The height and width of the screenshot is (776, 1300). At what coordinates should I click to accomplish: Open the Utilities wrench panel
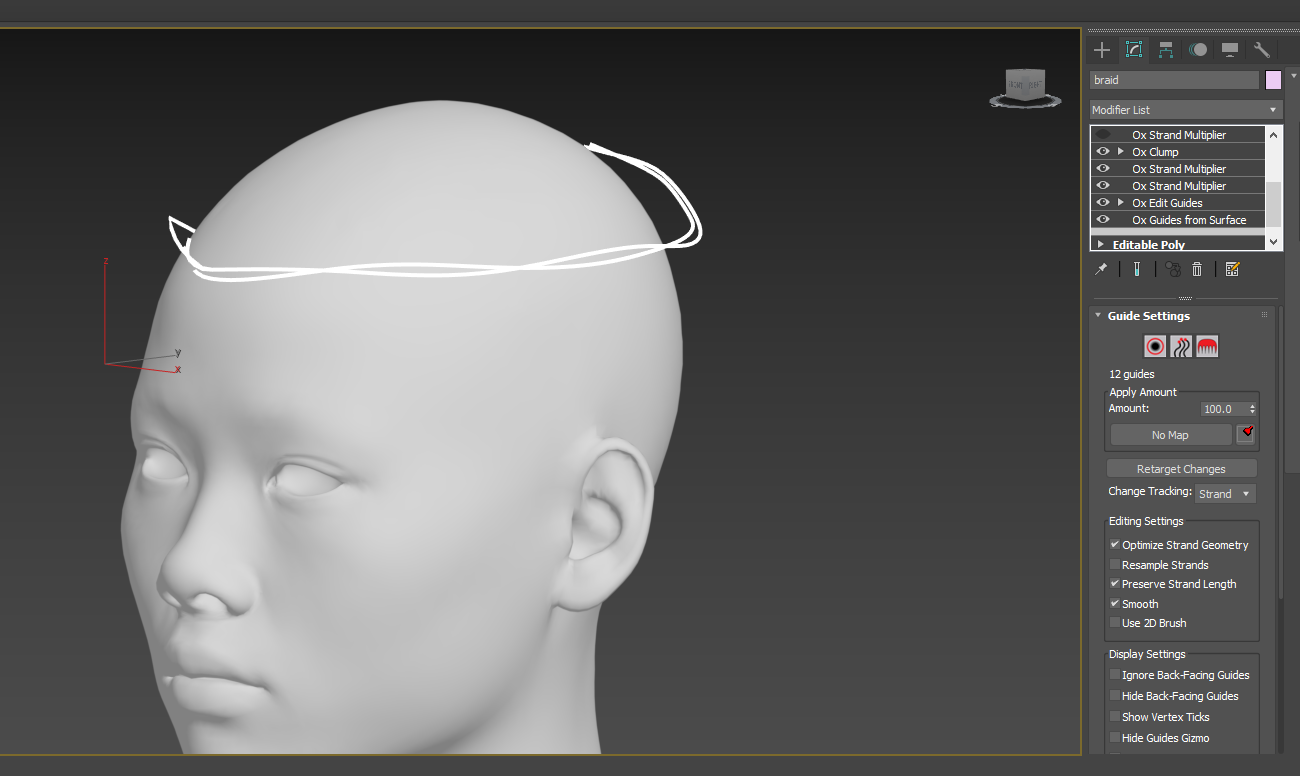1262,50
